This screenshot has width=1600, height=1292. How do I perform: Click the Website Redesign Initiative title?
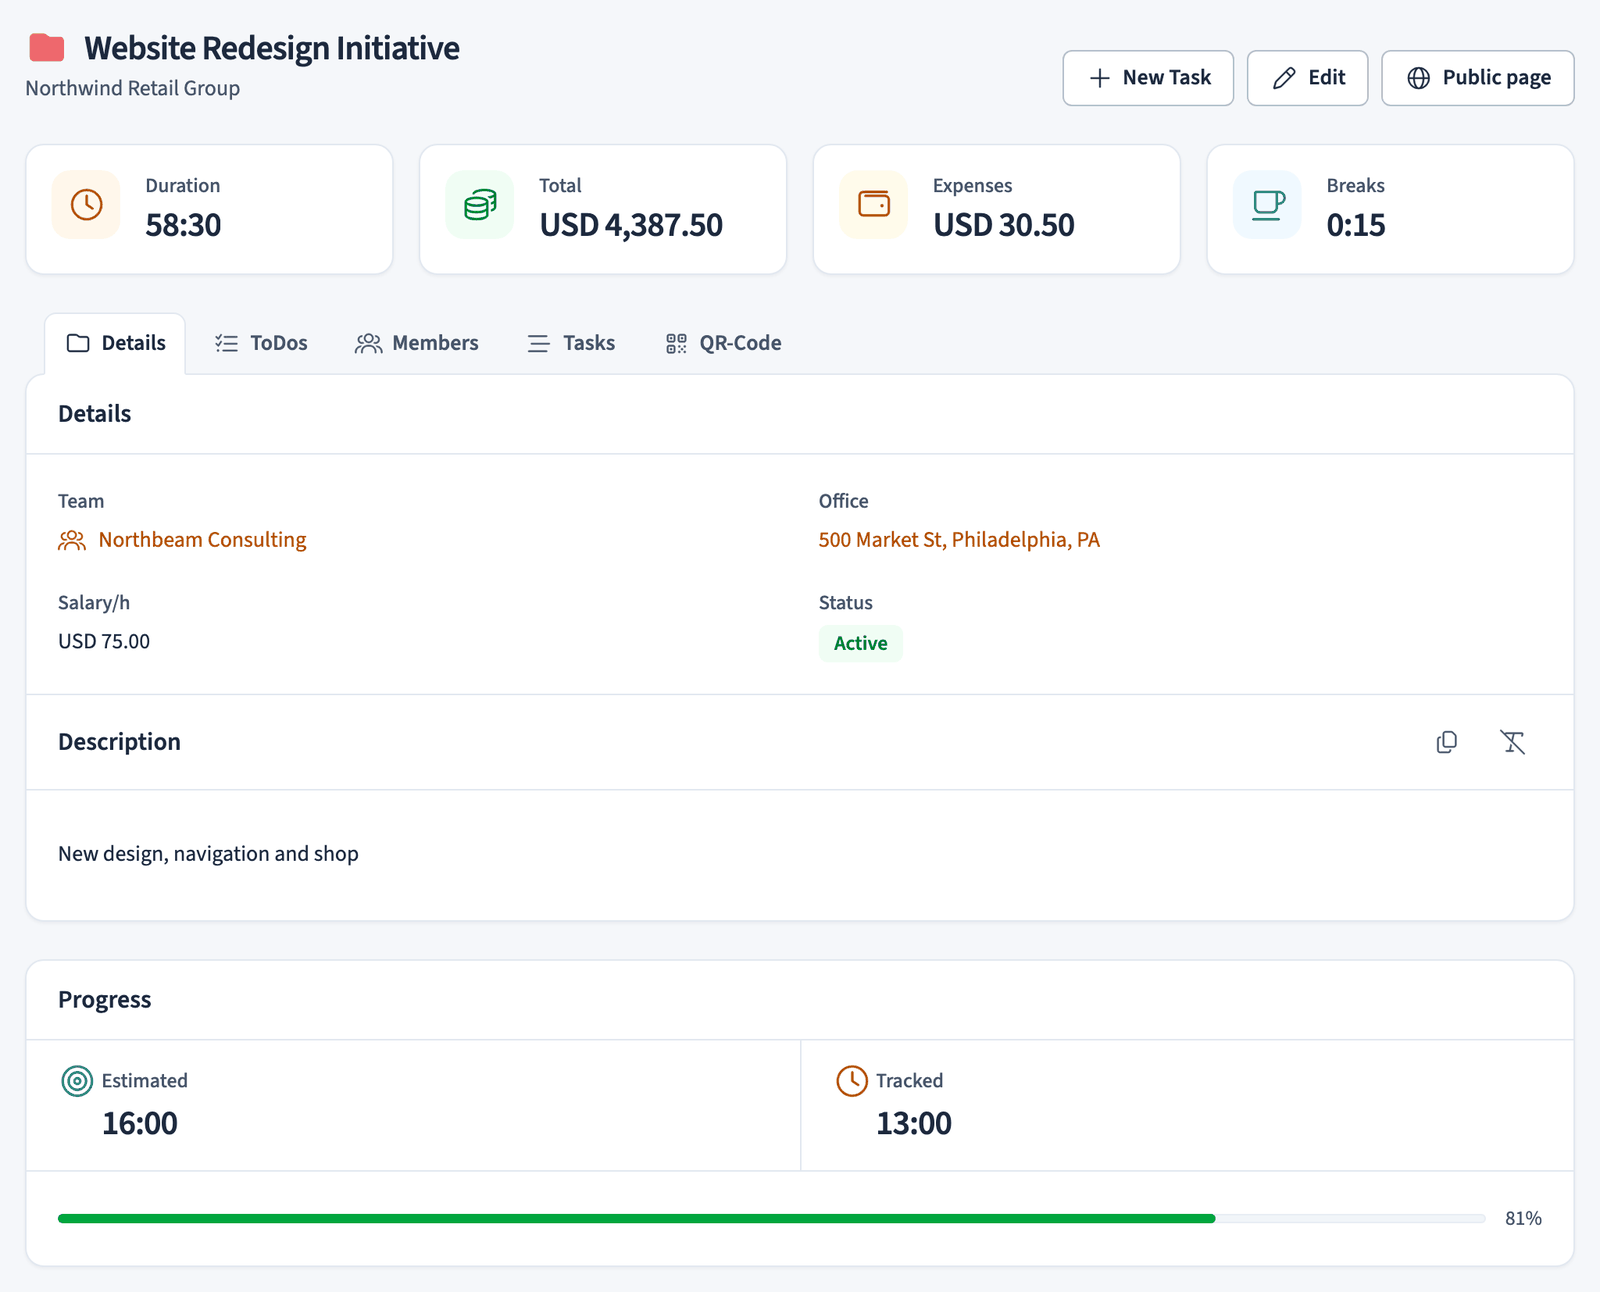[x=272, y=48]
